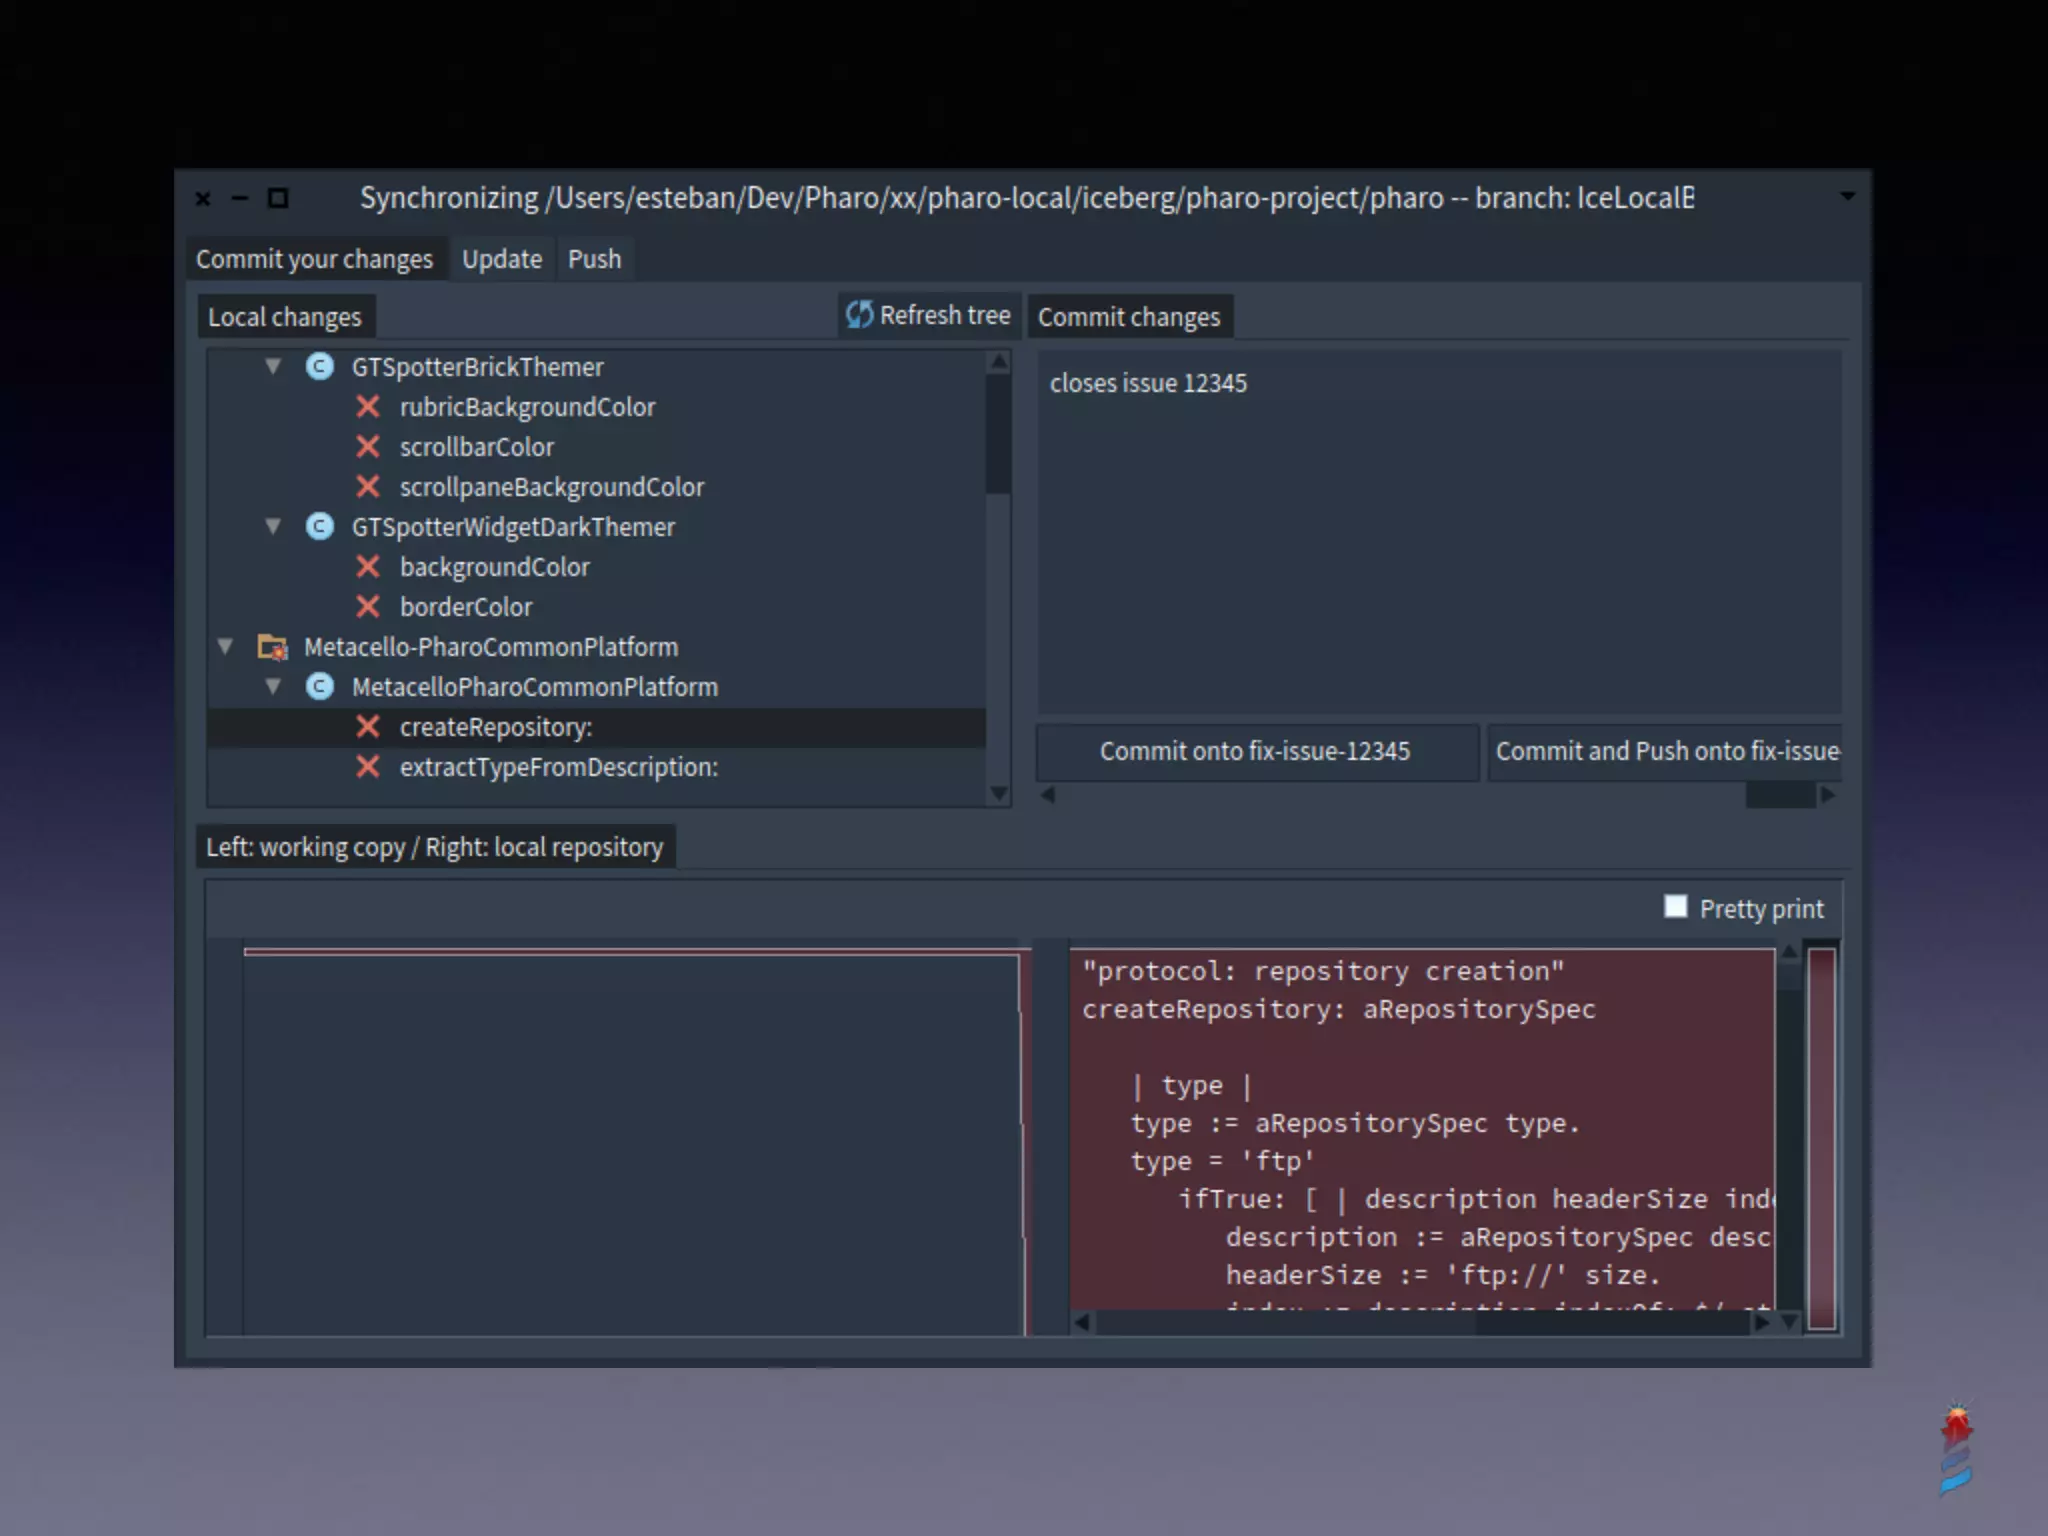
Task: Collapse the GTSpotterWidgetDarkThemer node
Action: (x=273, y=526)
